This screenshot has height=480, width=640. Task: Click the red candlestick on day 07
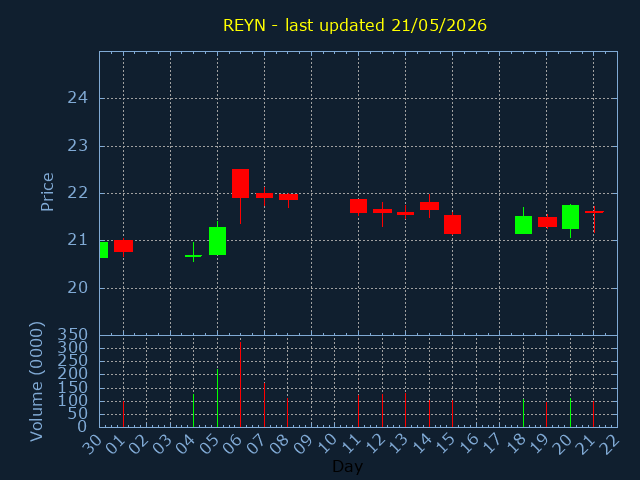[x=264, y=196]
